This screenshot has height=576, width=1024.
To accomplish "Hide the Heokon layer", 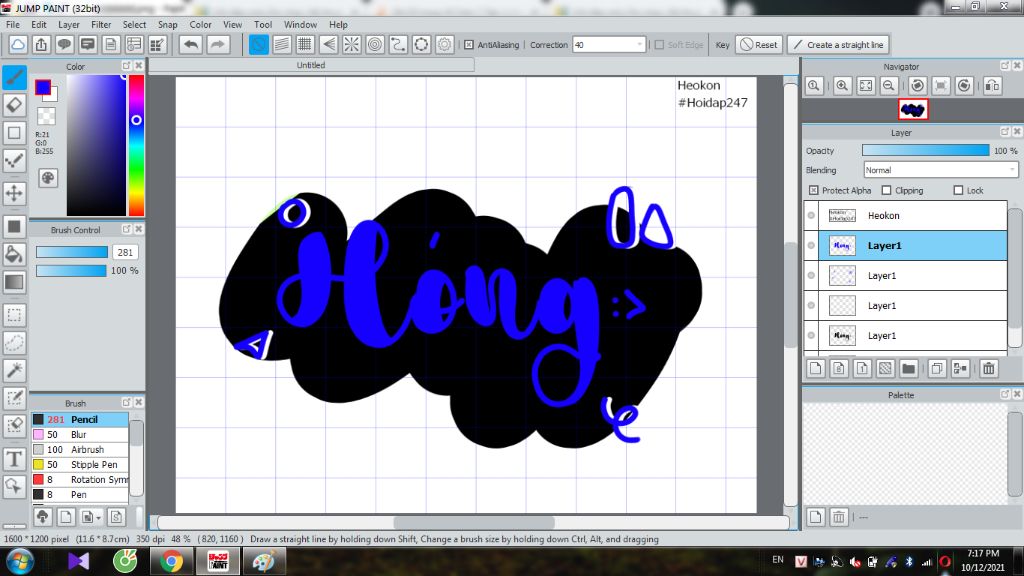I will pyautogui.click(x=811, y=216).
